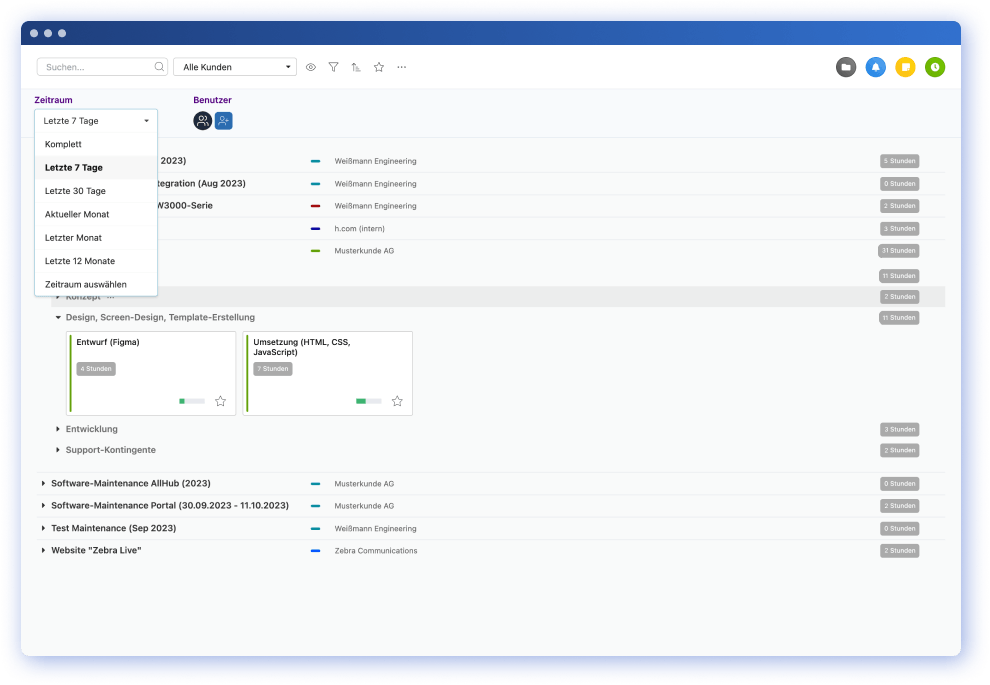The height and width of the screenshot is (685, 990).
Task: Click the green color marker beside Musterkunde AG
Action: click(316, 251)
